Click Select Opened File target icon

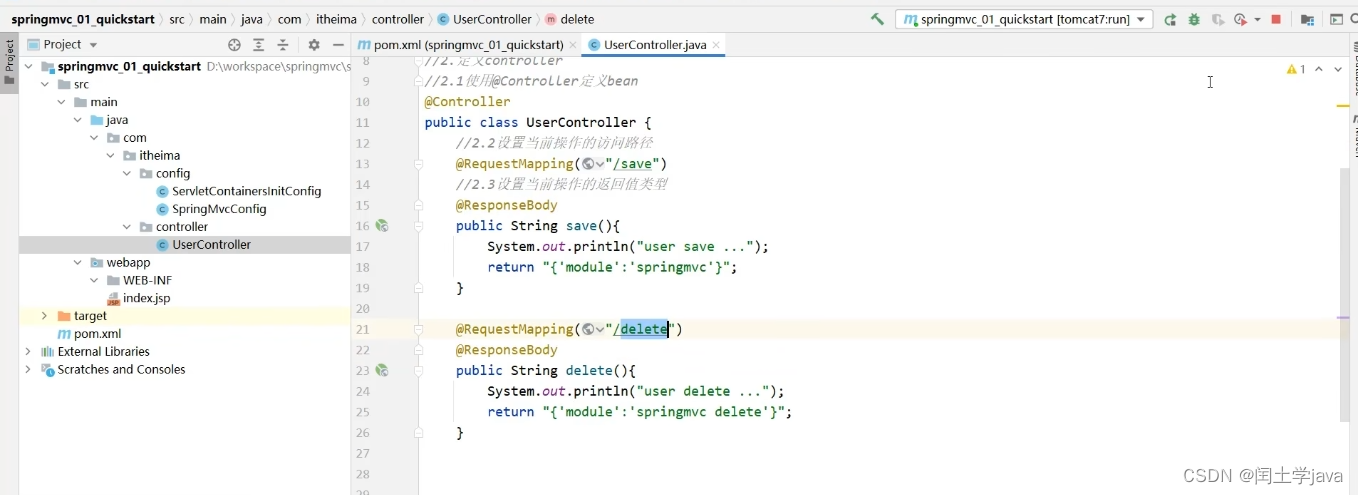pyautogui.click(x=234, y=45)
